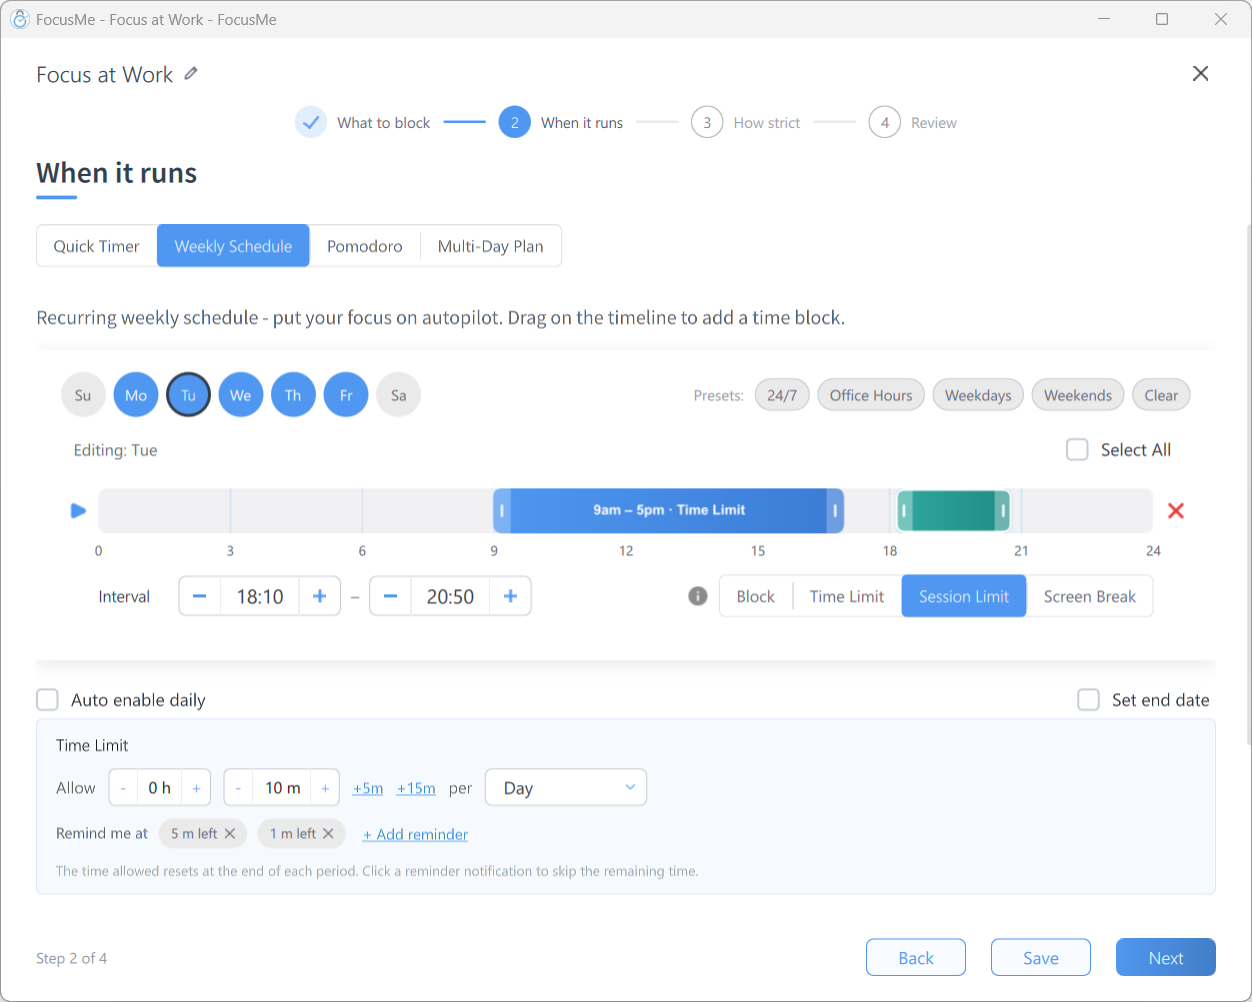Click the pencil icon beside Focus at Work
Viewport: 1252px width, 1002px height.
[191, 74]
